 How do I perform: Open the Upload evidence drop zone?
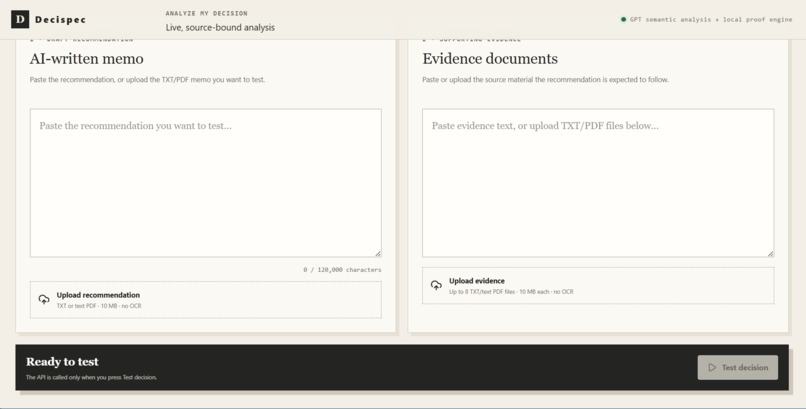598,286
